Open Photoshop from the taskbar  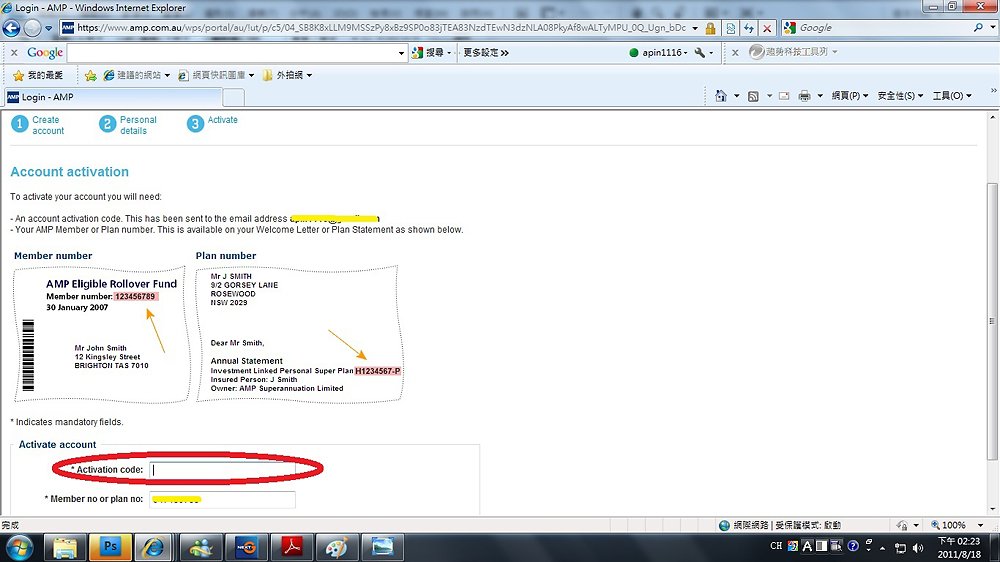[110, 547]
